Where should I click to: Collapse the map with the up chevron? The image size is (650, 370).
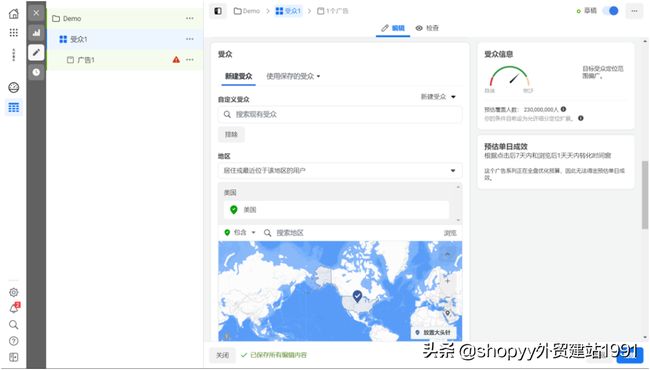[x=448, y=254]
